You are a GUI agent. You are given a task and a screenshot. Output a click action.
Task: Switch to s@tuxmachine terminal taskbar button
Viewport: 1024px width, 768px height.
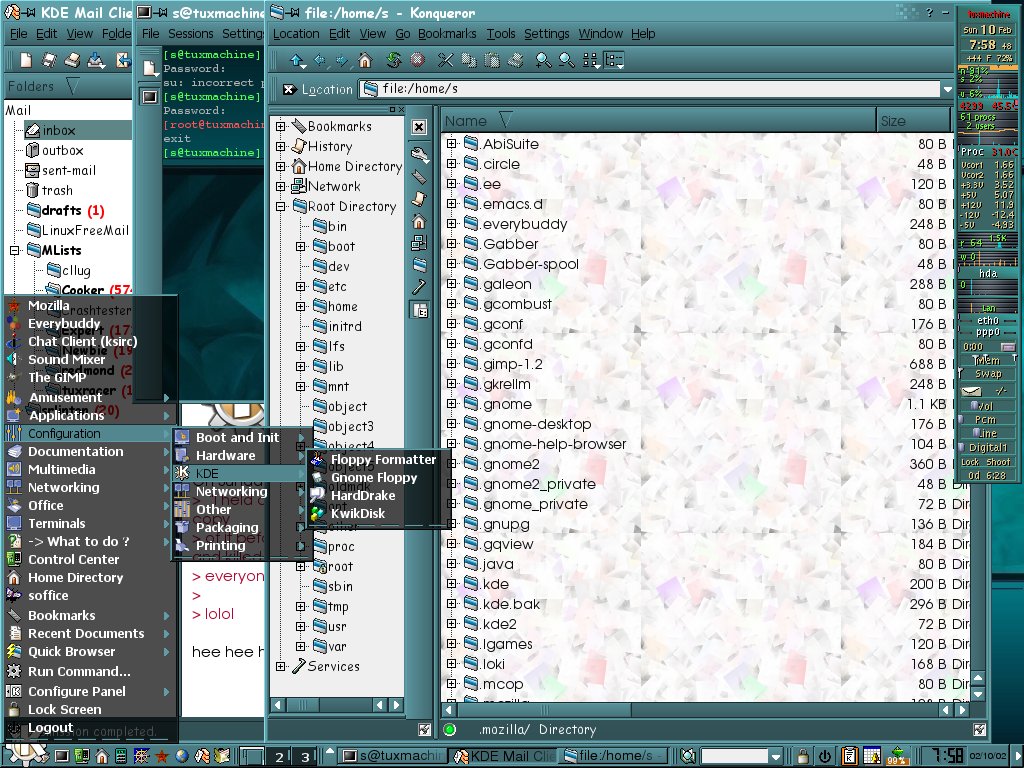394,756
